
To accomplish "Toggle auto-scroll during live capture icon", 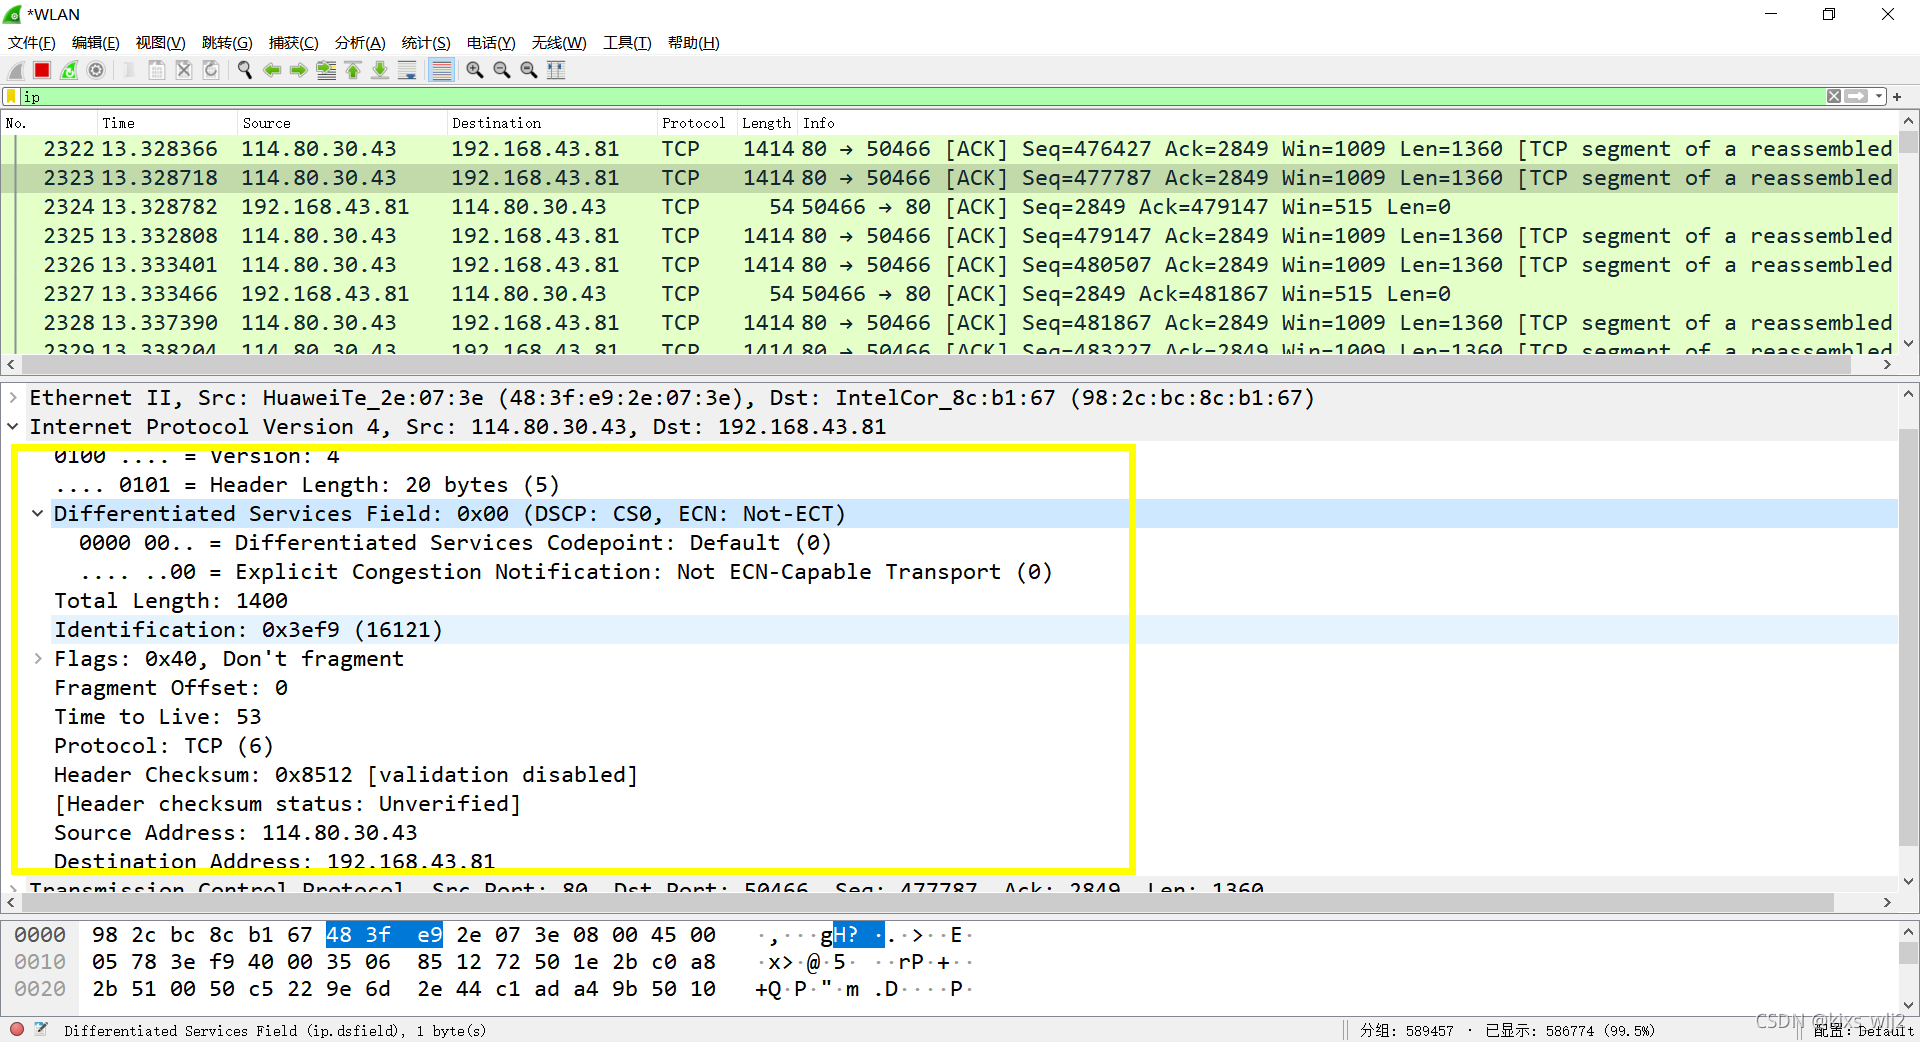I will pyautogui.click(x=407, y=70).
